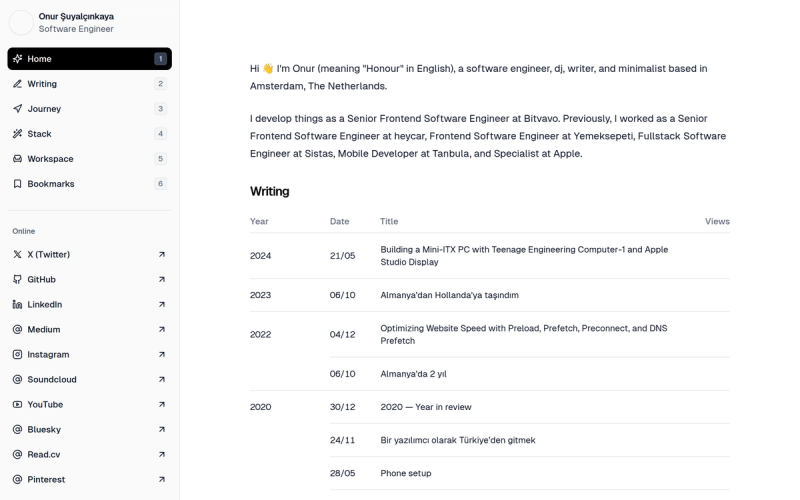Viewport: 800px width, 500px height.
Task: Click the Writing section heading
Action: (269, 191)
